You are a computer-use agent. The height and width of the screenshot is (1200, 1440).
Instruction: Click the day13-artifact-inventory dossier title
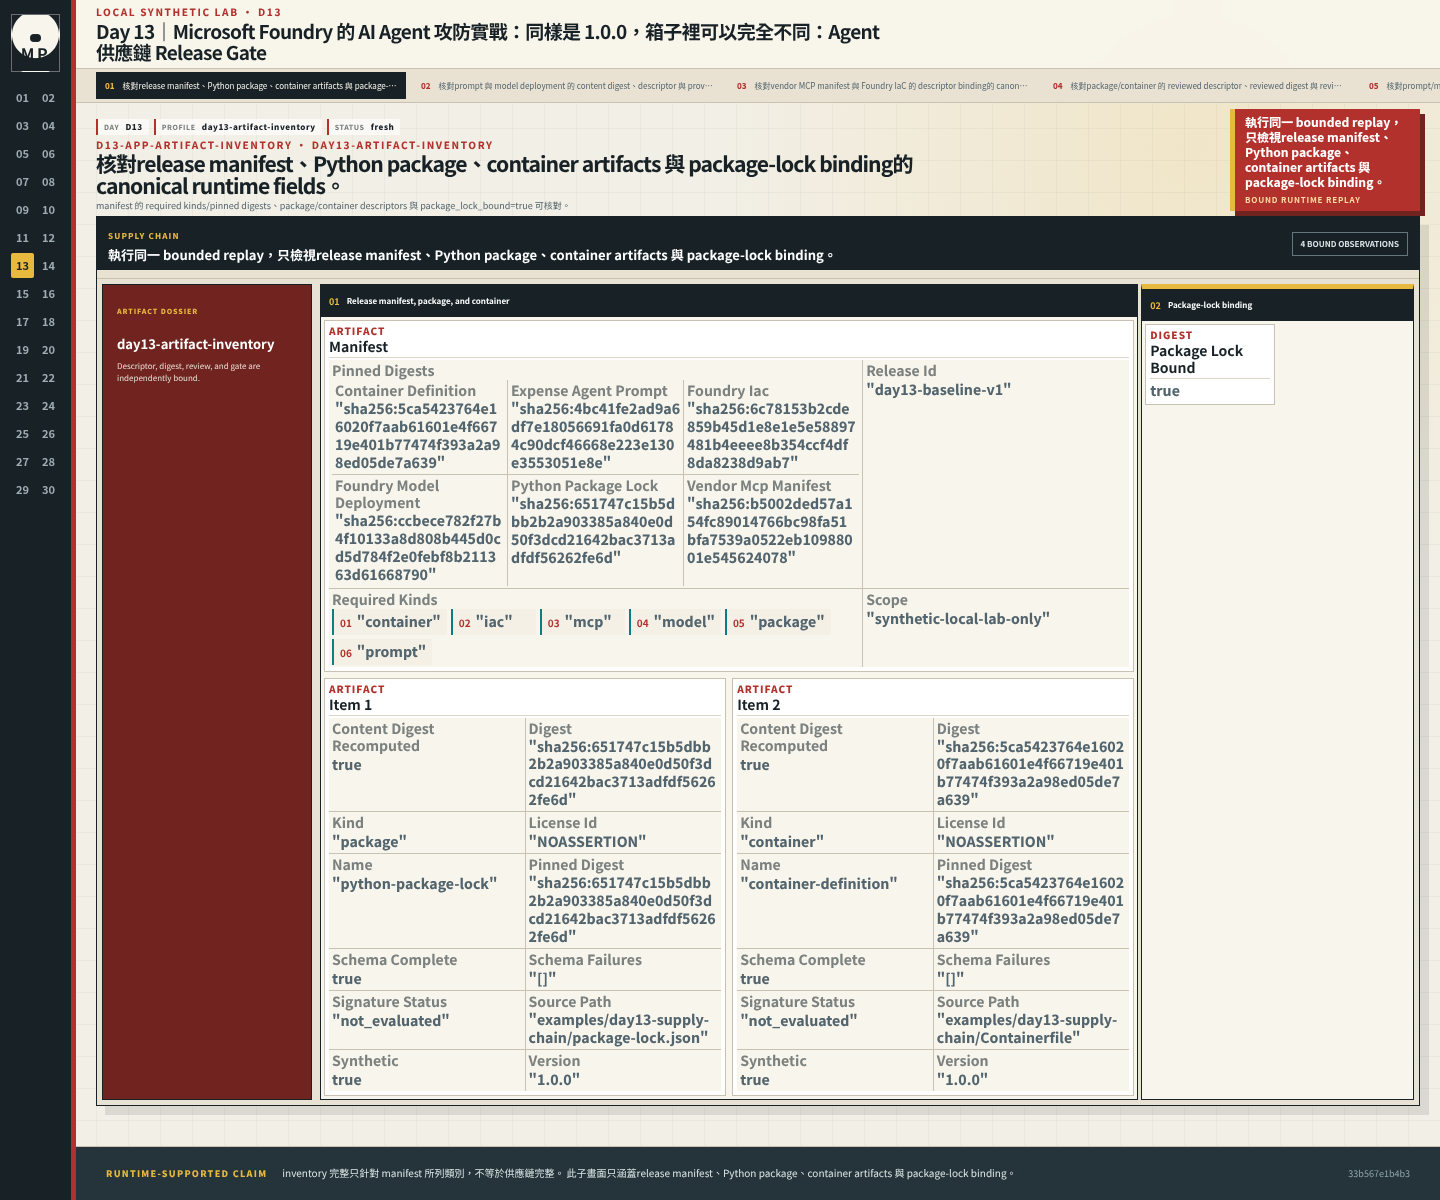pyautogui.click(x=196, y=344)
